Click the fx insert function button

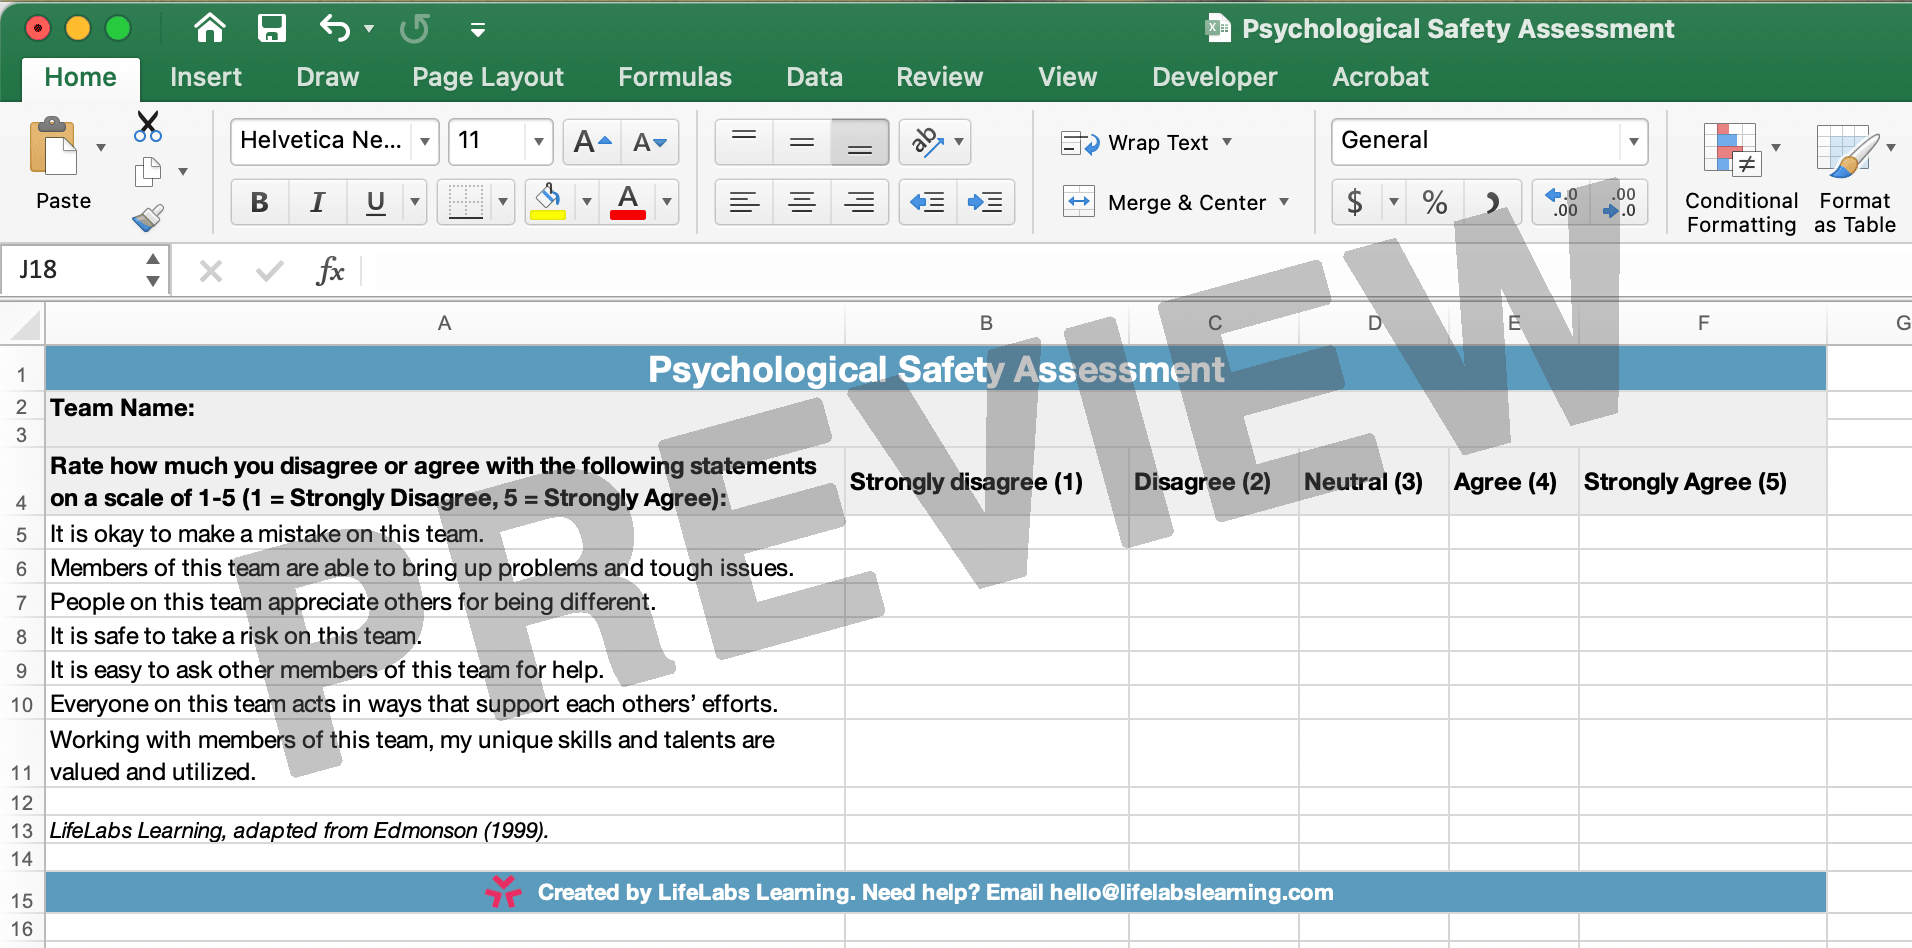pos(331,270)
